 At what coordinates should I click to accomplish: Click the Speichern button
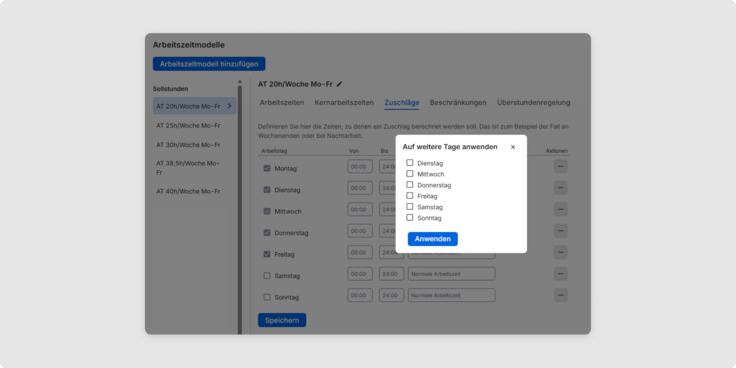tap(282, 320)
